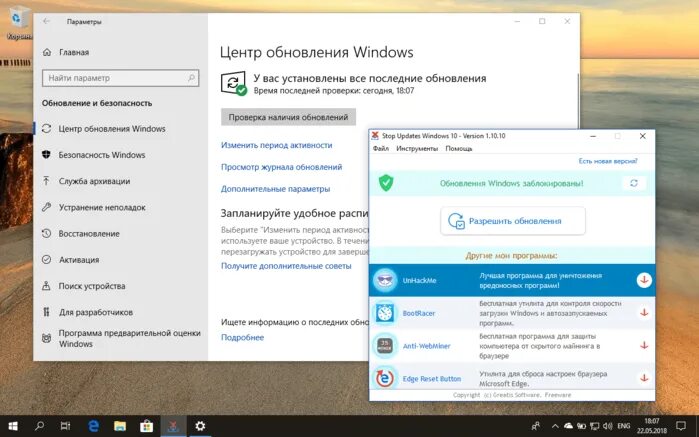Click the search magnifier in Settings
The height and width of the screenshot is (437, 699).
pyautogui.click(x=191, y=78)
